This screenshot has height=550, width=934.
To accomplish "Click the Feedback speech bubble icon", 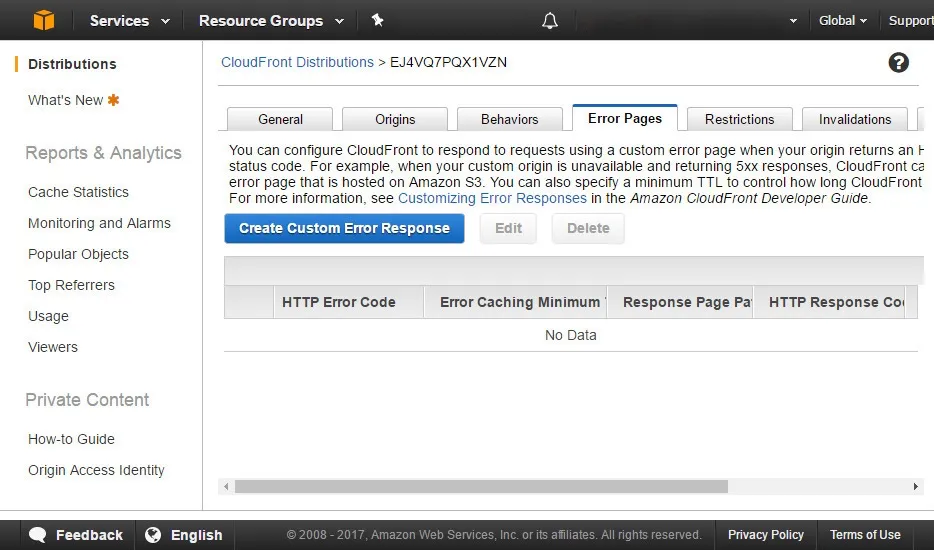I will [38, 535].
